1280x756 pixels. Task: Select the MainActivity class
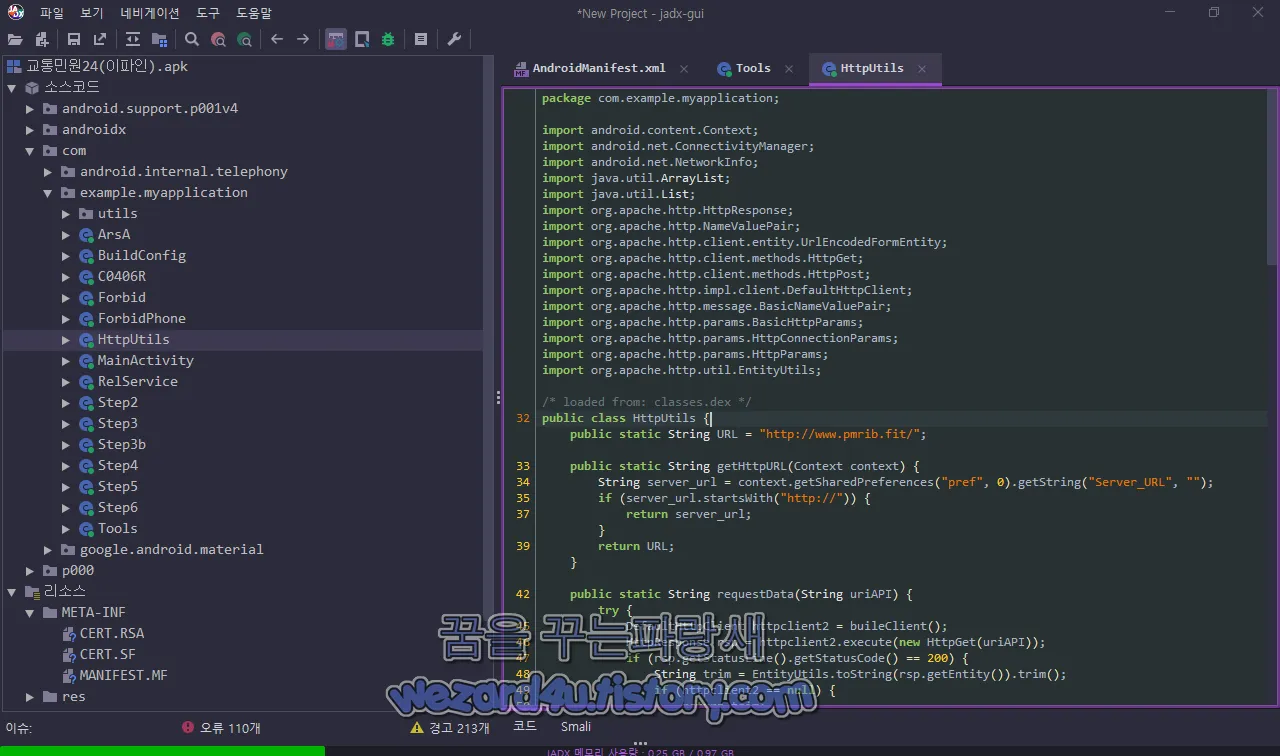[x=145, y=360]
